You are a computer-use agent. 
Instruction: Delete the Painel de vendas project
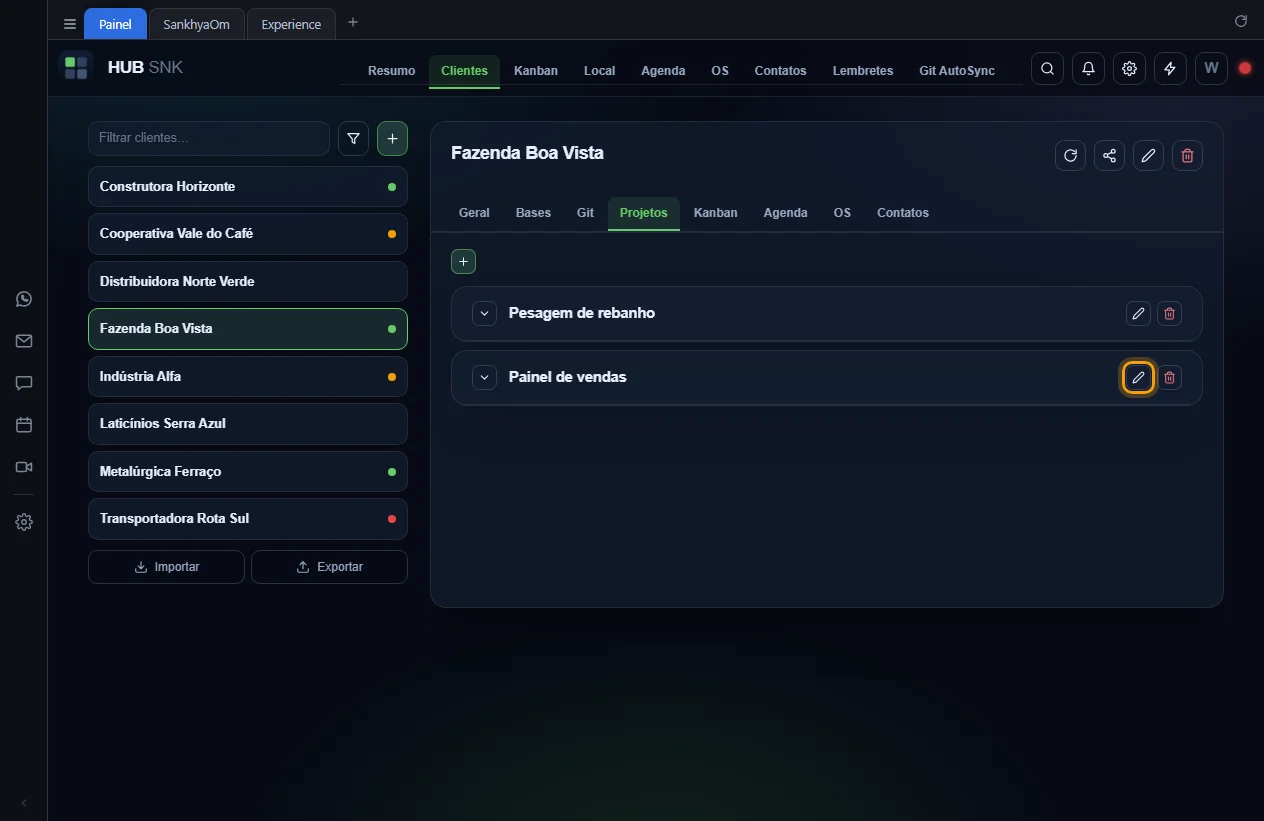1169,378
